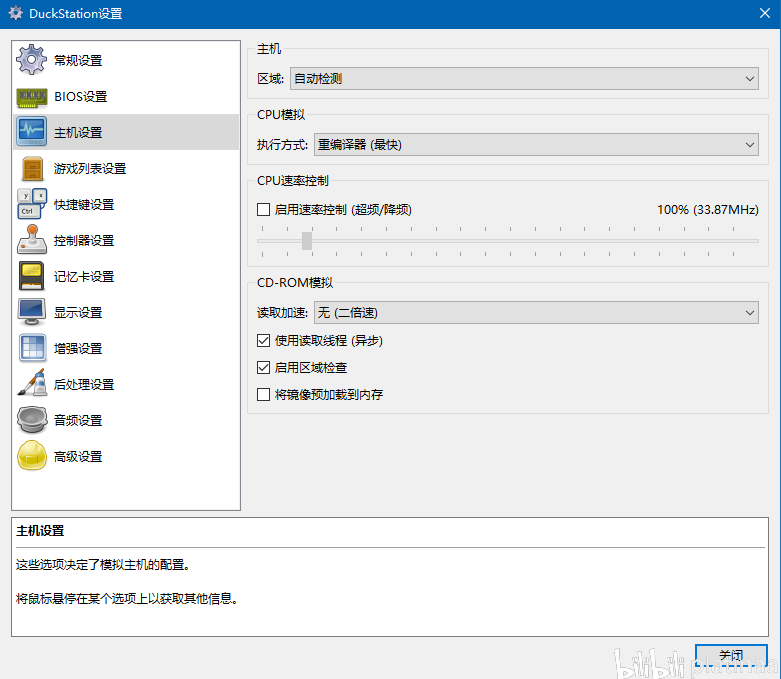Screen dimensions: 781x679
Task: Select 主机设置 in the sidebar
Action: click(x=126, y=132)
